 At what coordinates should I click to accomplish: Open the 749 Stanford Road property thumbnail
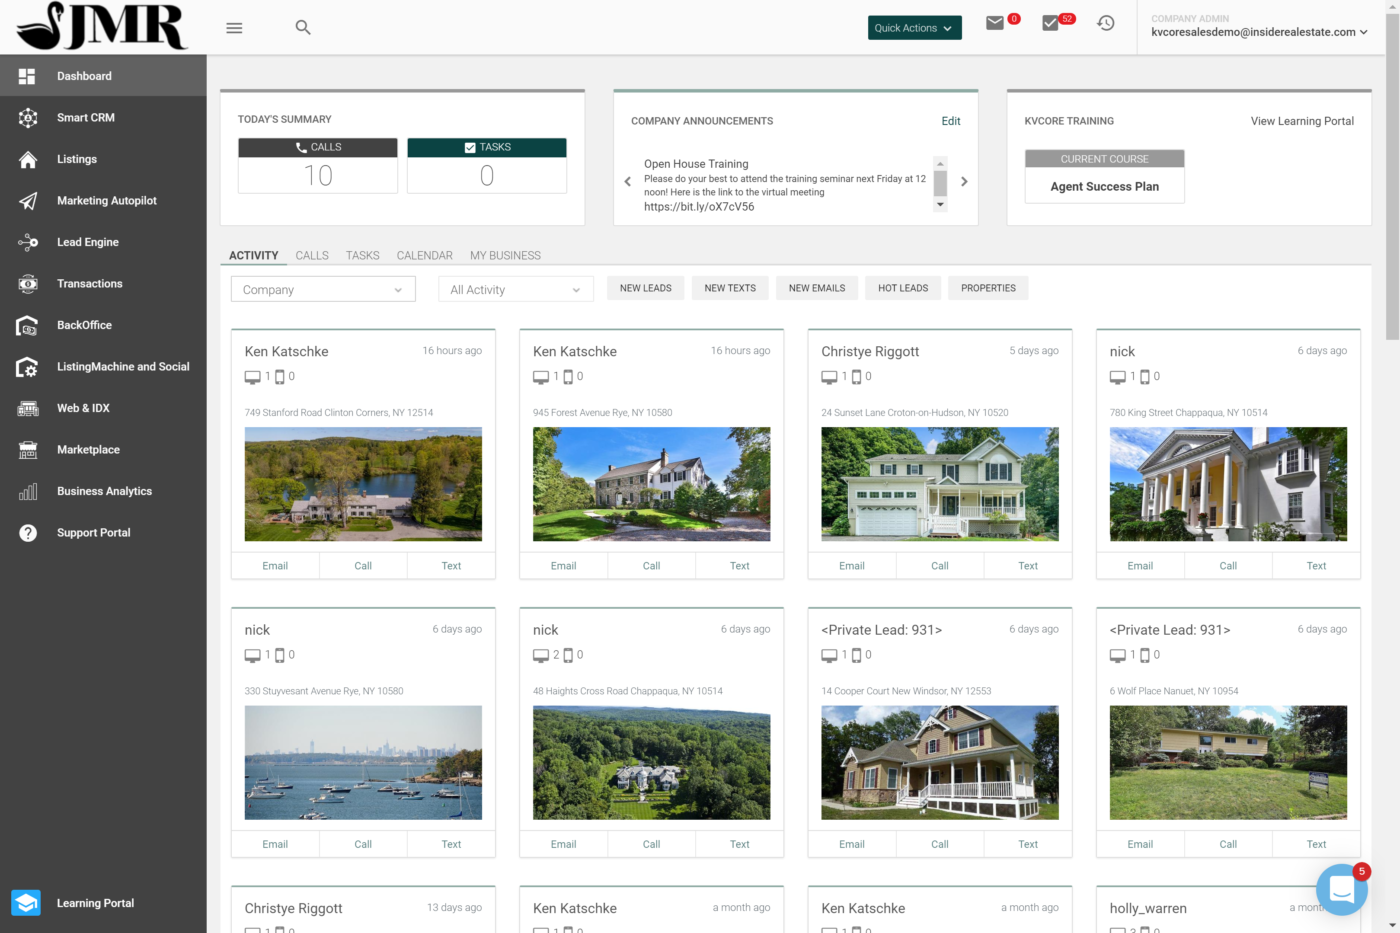point(363,484)
